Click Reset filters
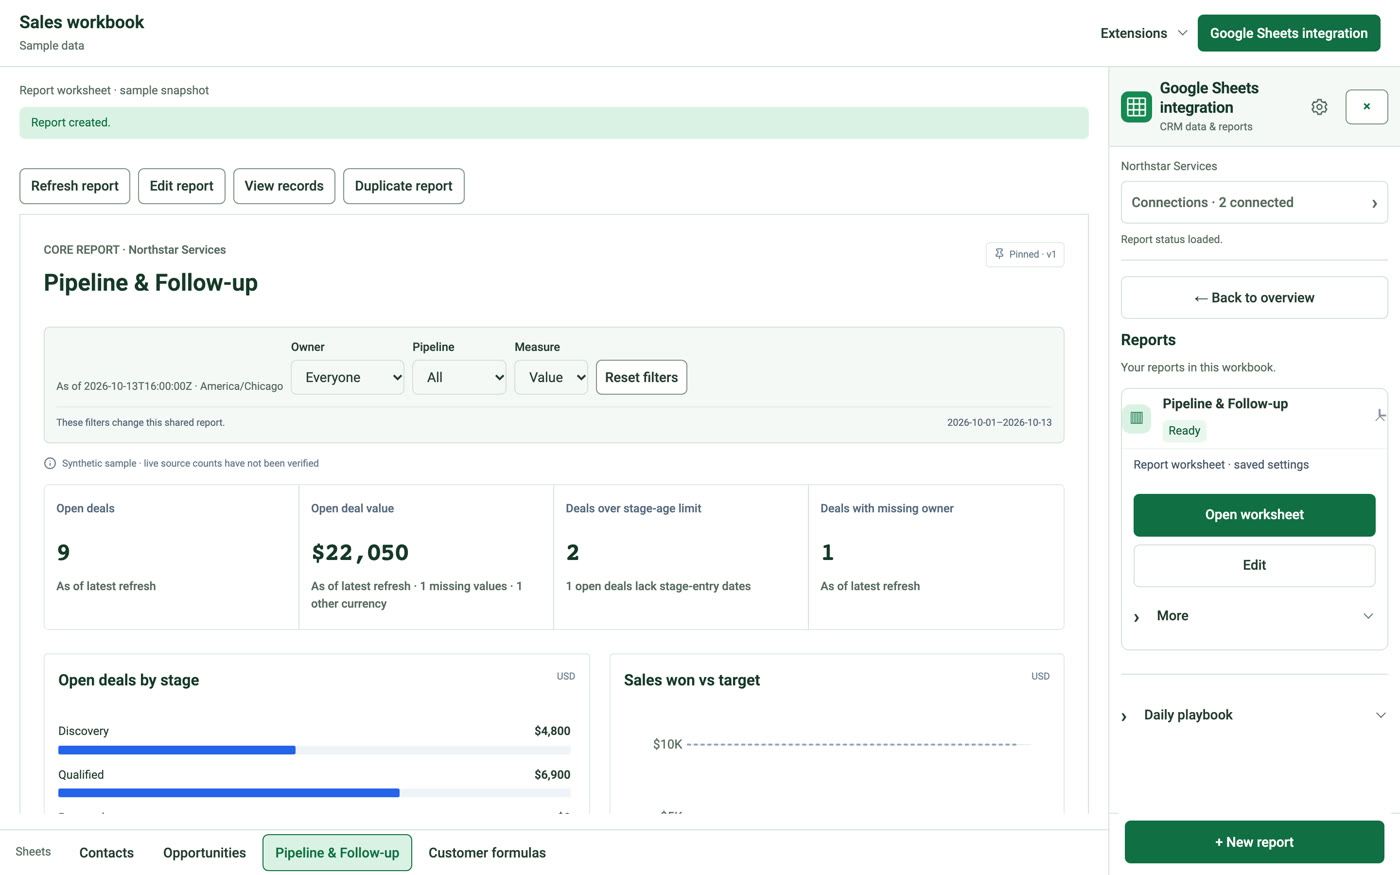Screen dimensions: 1400x875 coord(641,377)
